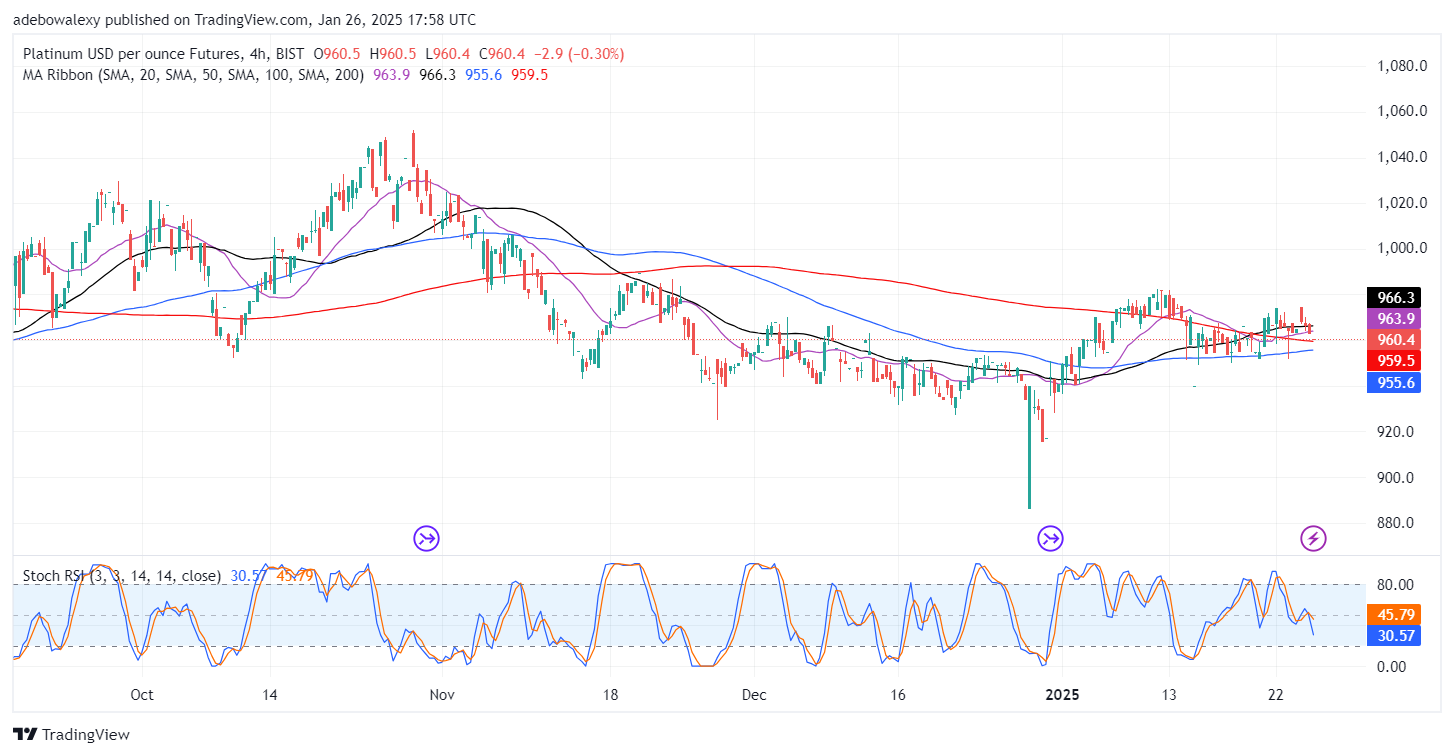
Task: Click the red 959.5 price label
Action: [1393, 360]
